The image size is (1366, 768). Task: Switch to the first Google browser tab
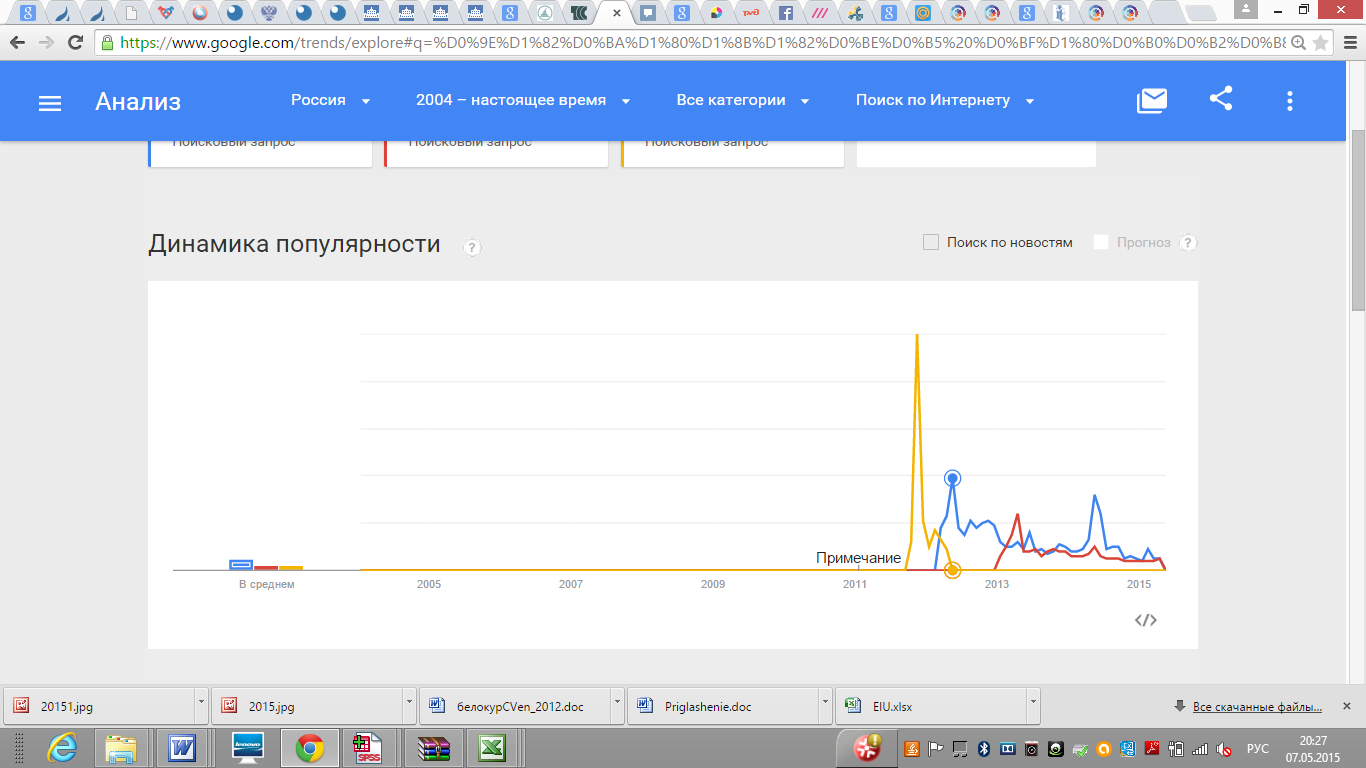tap(28, 14)
